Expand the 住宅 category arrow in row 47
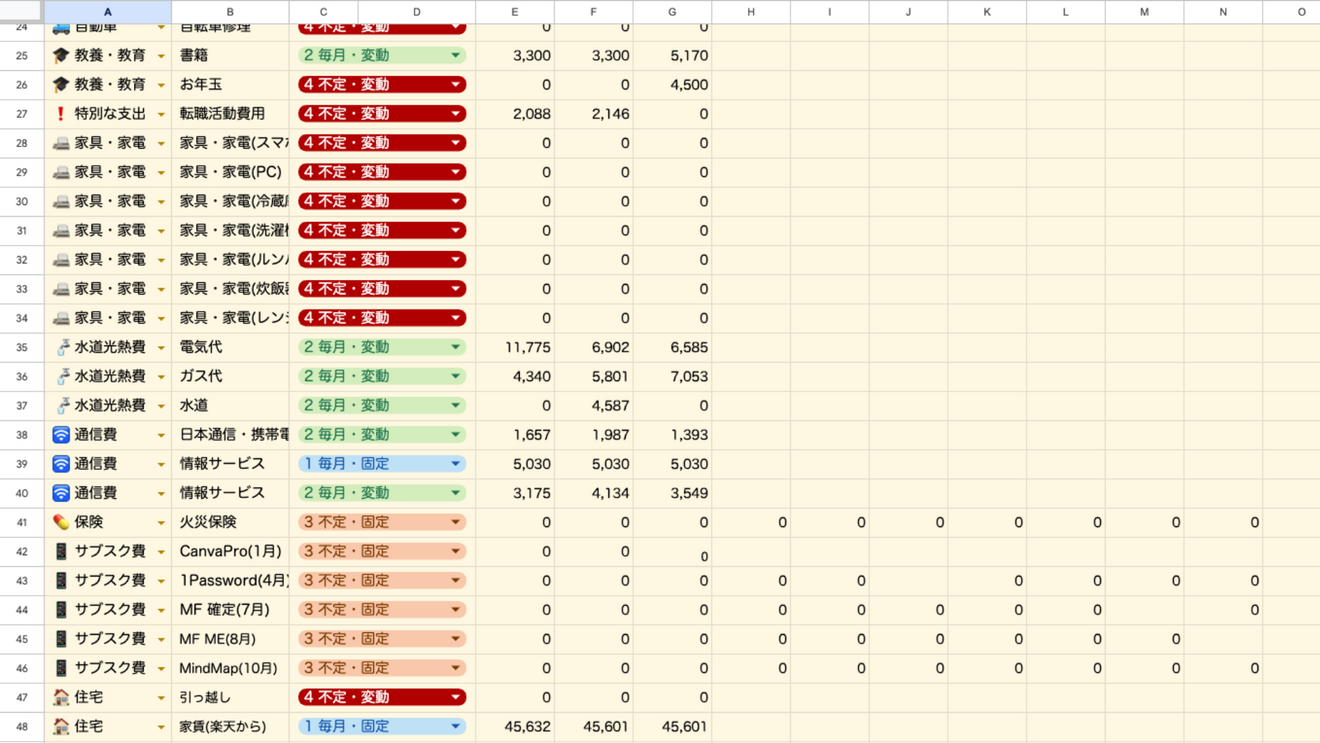The width and height of the screenshot is (1320, 743). point(161,698)
